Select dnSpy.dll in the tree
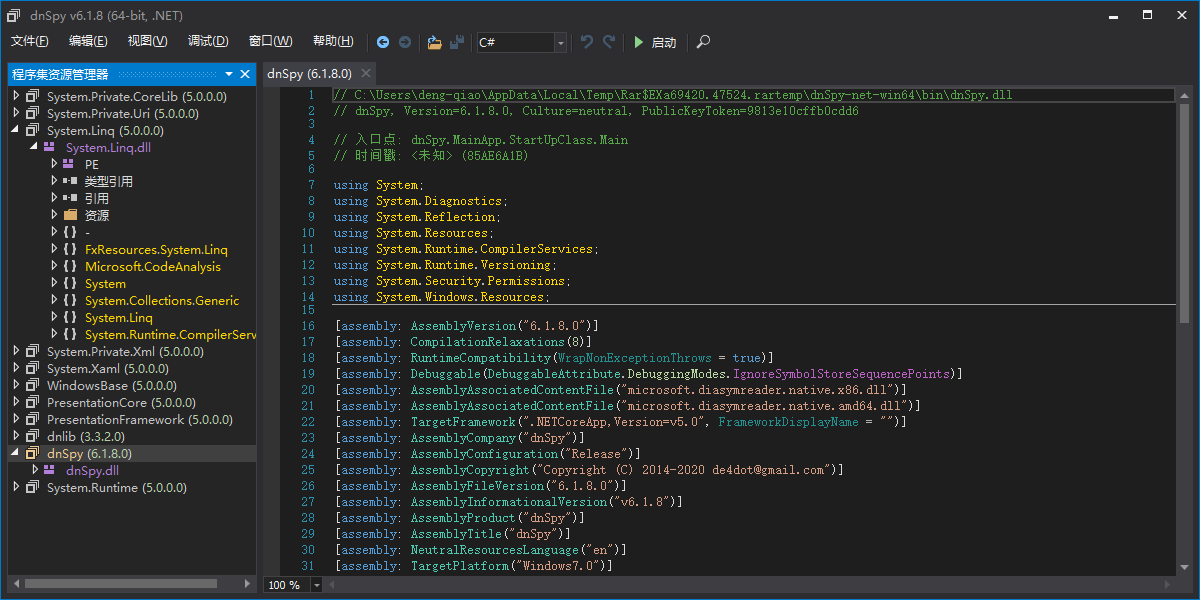This screenshot has width=1200, height=600. tap(92, 471)
